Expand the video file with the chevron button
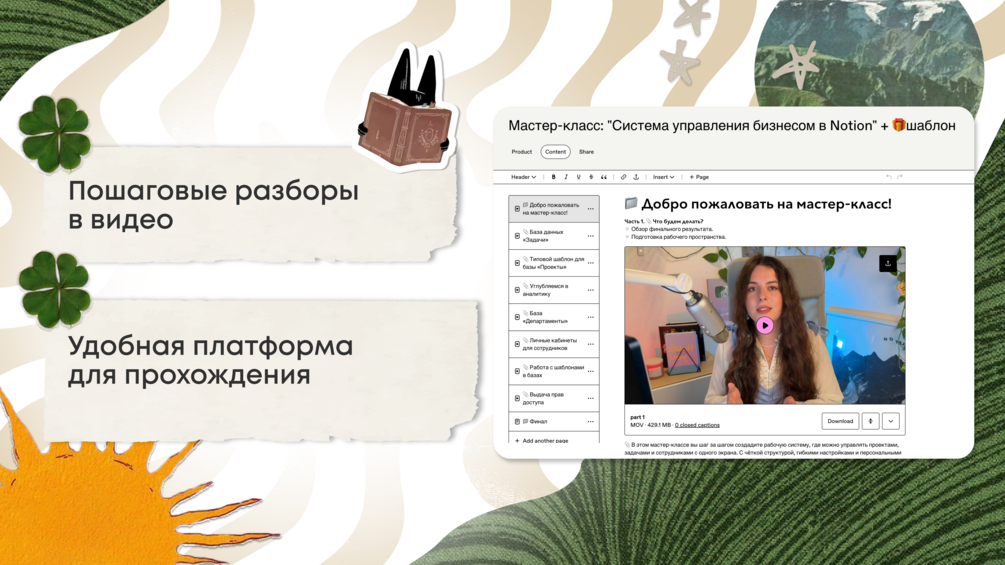The height and width of the screenshot is (565, 1005). click(x=891, y=421)
